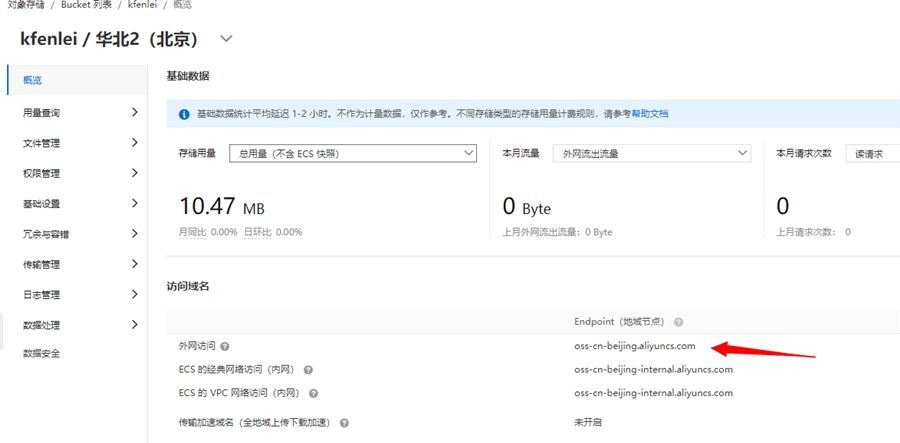Click help icon beside ECS 的经典网络访问
This screenshot has height=443, width=900.
pos(308,370)
